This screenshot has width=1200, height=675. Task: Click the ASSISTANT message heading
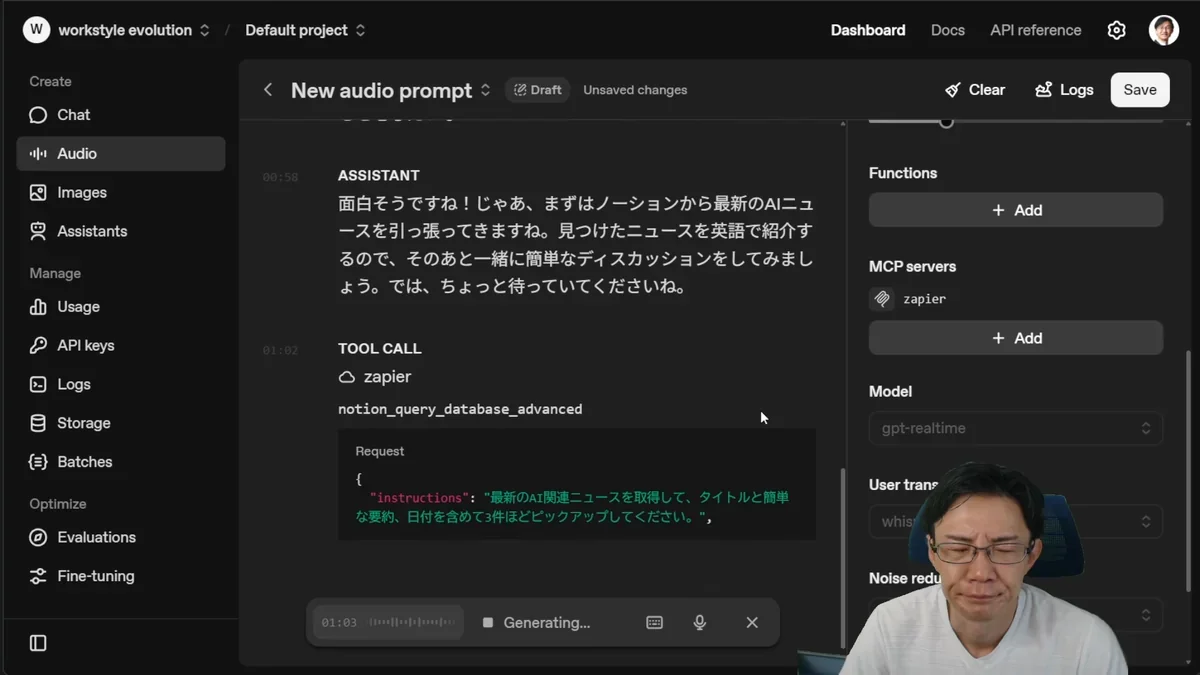coord(378,175)
